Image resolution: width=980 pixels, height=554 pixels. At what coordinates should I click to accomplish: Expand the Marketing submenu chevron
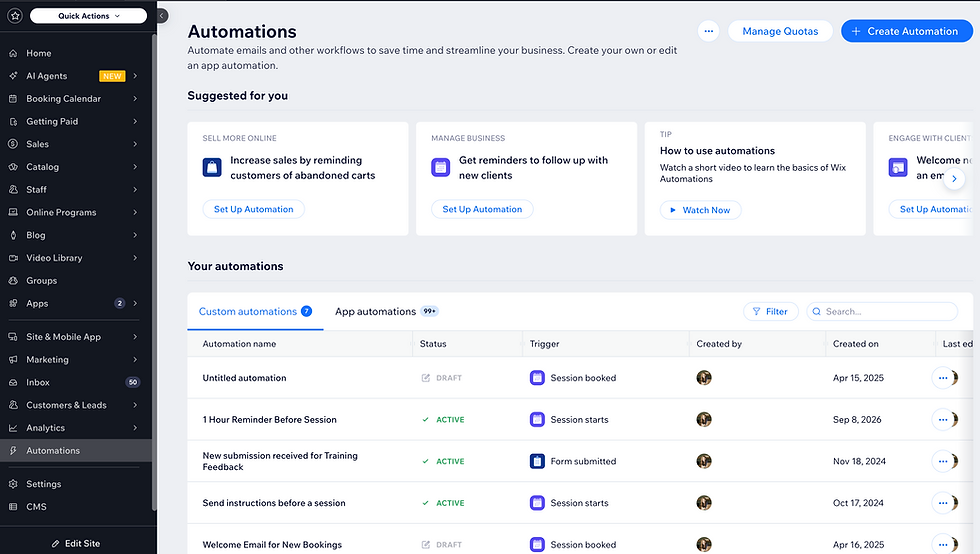(x=135, y=360)
